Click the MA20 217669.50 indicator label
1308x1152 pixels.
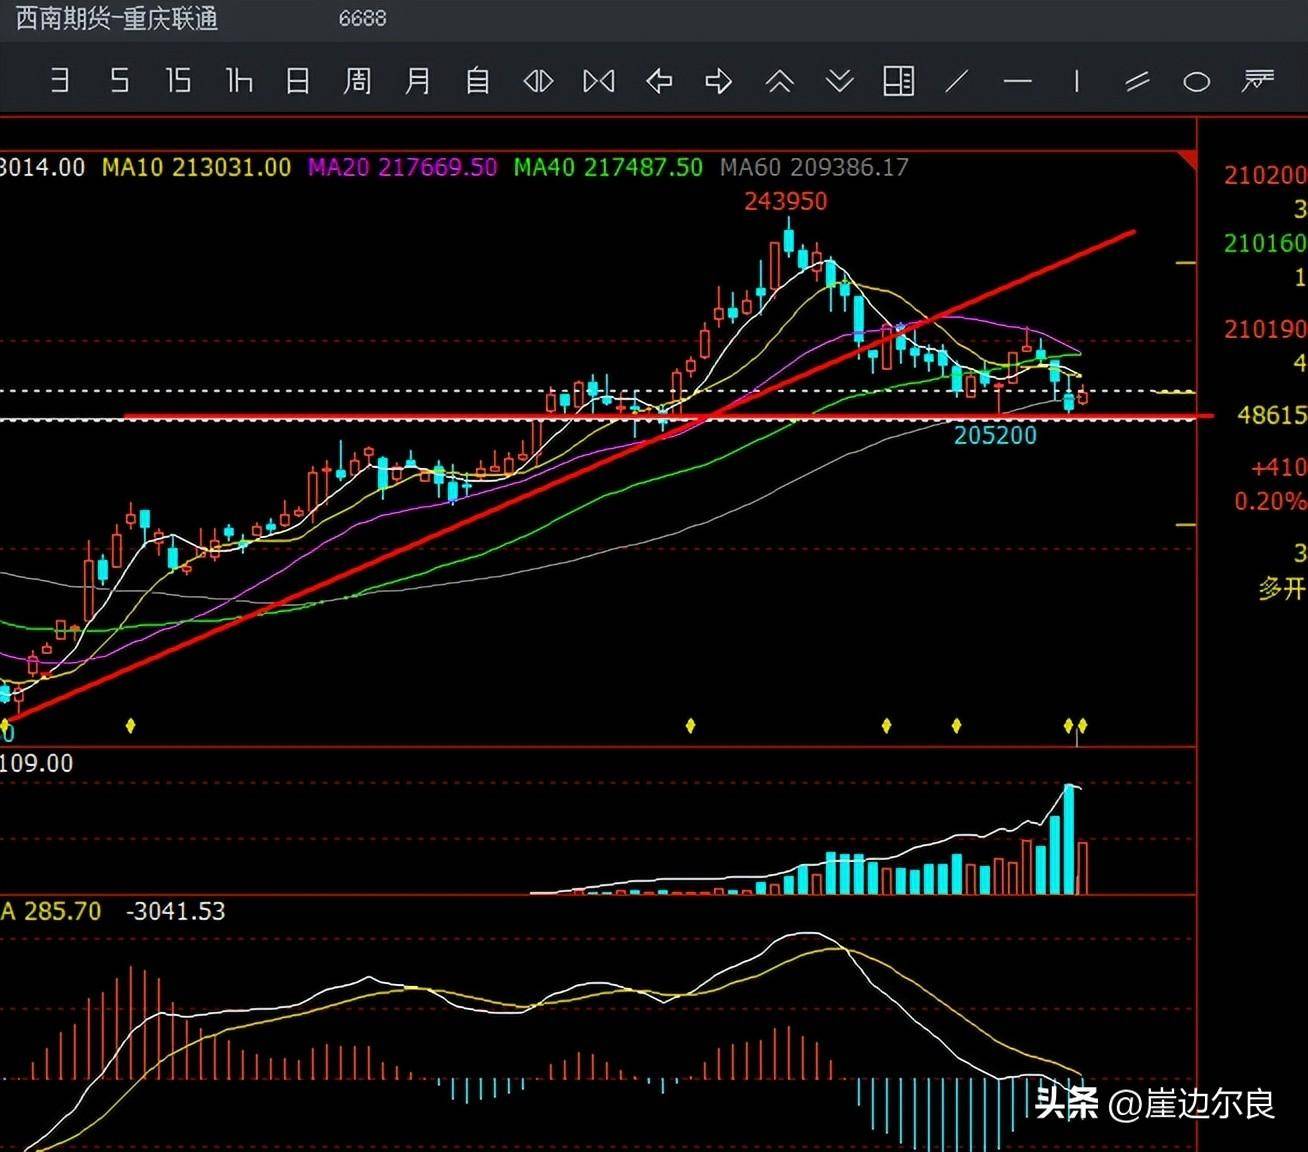[x=402, y=167]
